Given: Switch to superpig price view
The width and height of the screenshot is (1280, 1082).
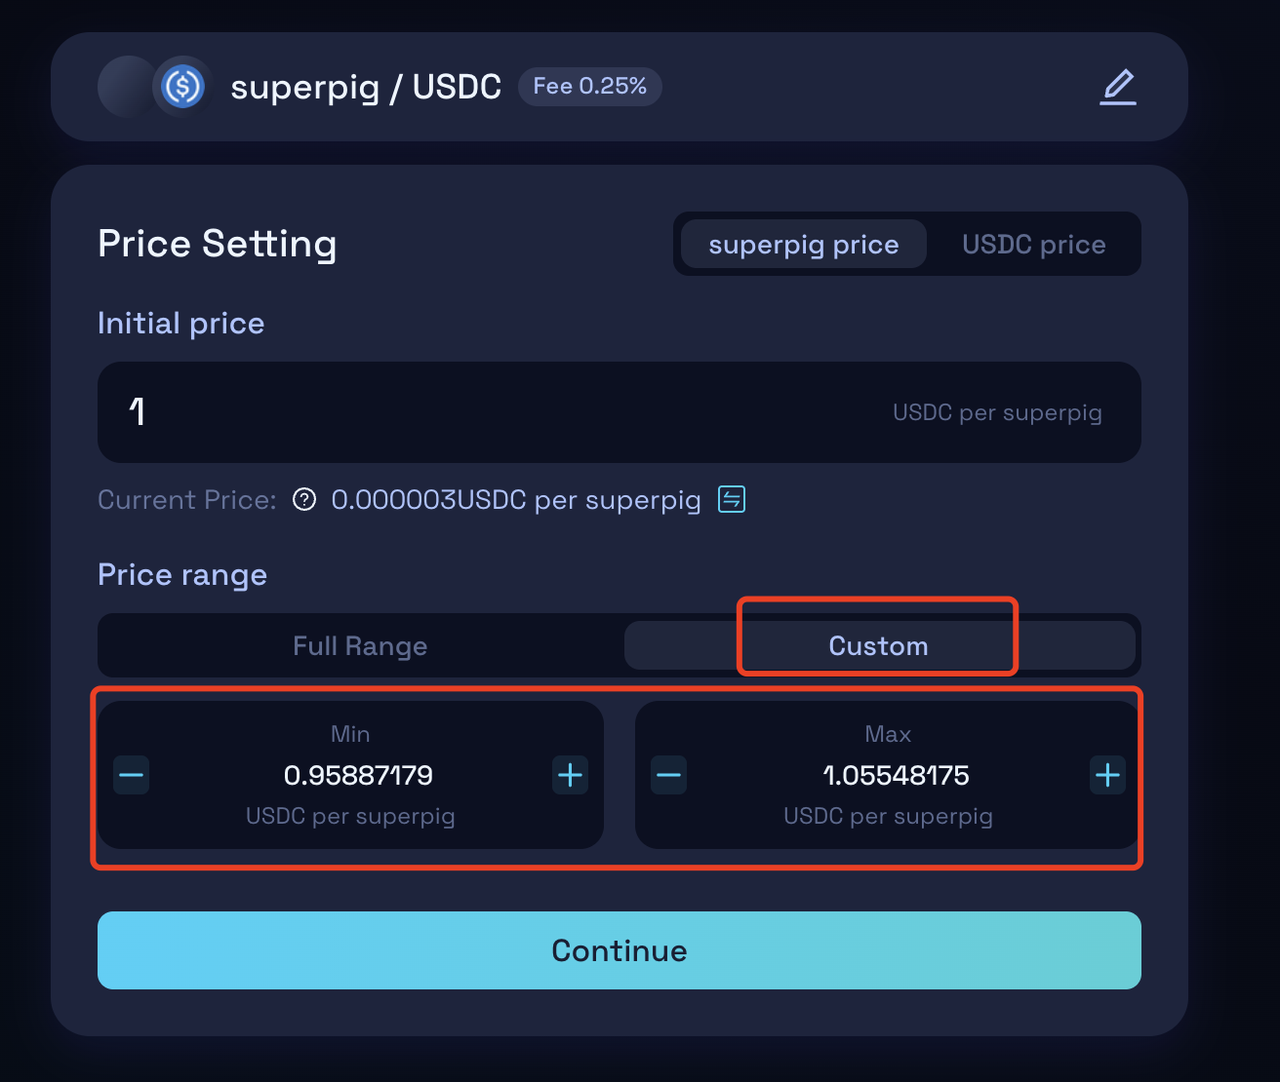Looking at the screenshot, I should [x=804, y=244].
